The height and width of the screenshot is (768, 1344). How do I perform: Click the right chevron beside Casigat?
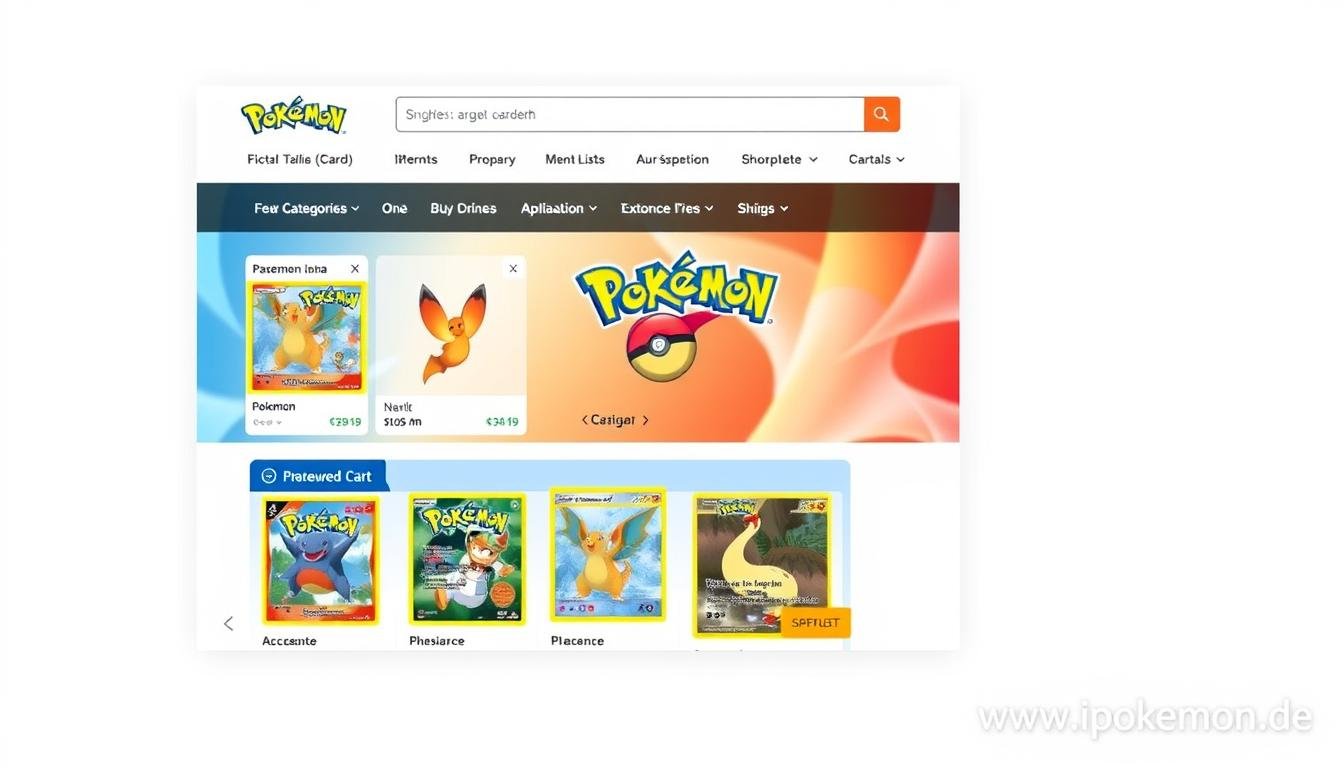647,420
